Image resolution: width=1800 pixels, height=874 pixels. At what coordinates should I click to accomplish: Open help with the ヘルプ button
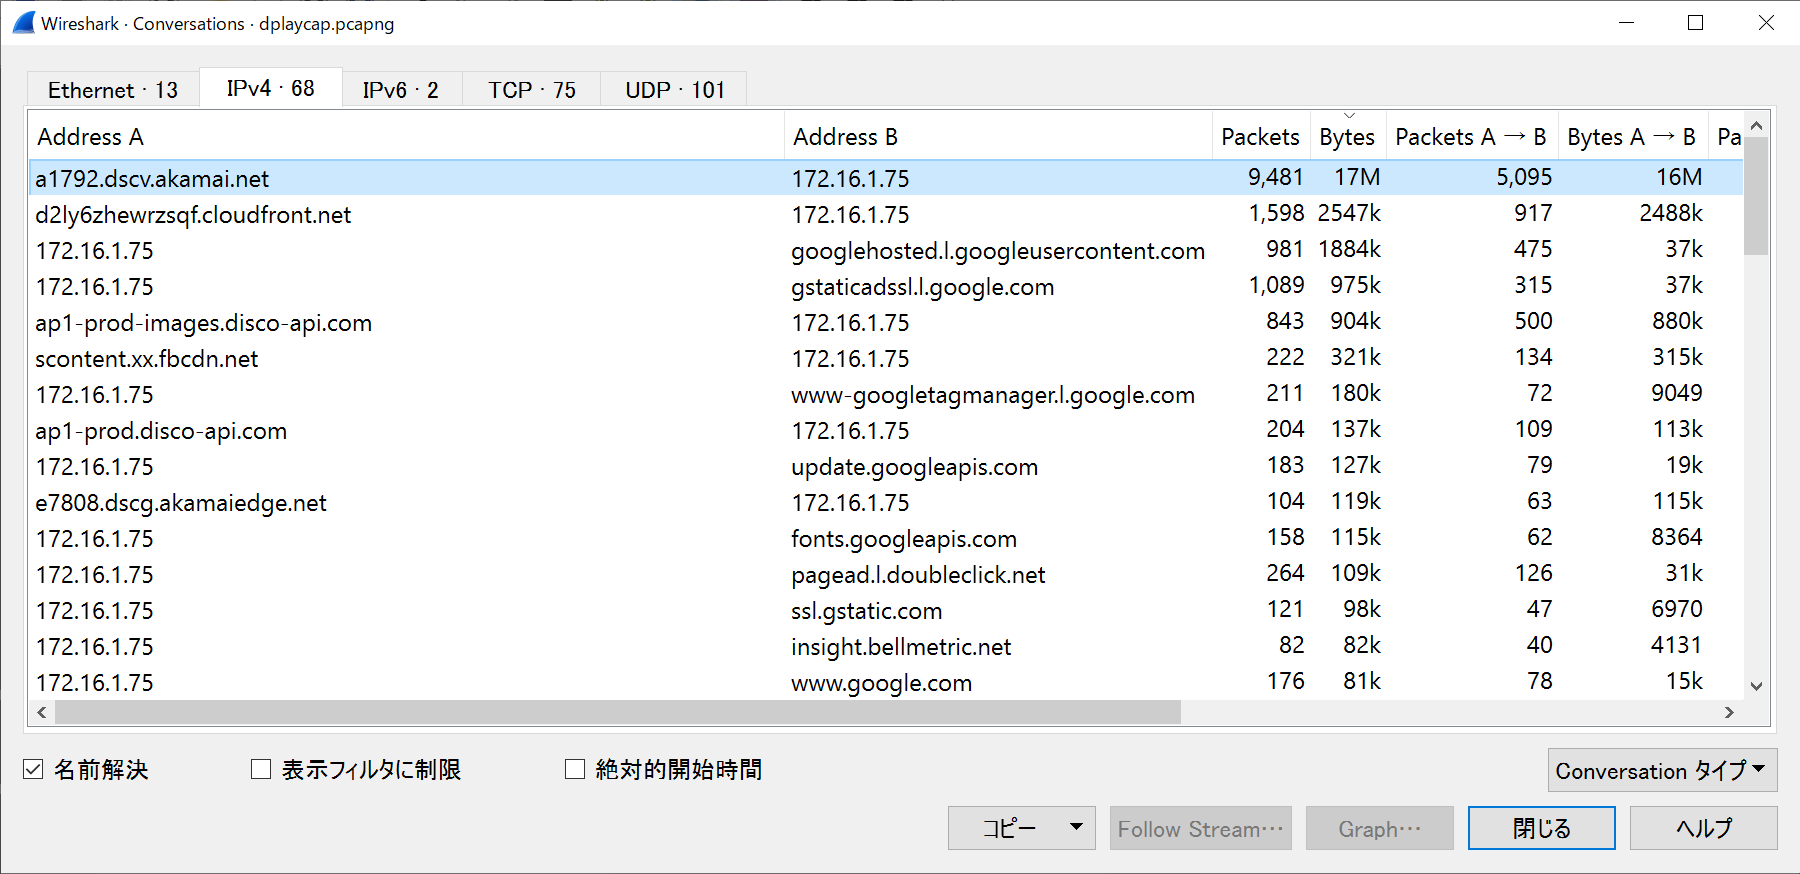coord(1704,828)
